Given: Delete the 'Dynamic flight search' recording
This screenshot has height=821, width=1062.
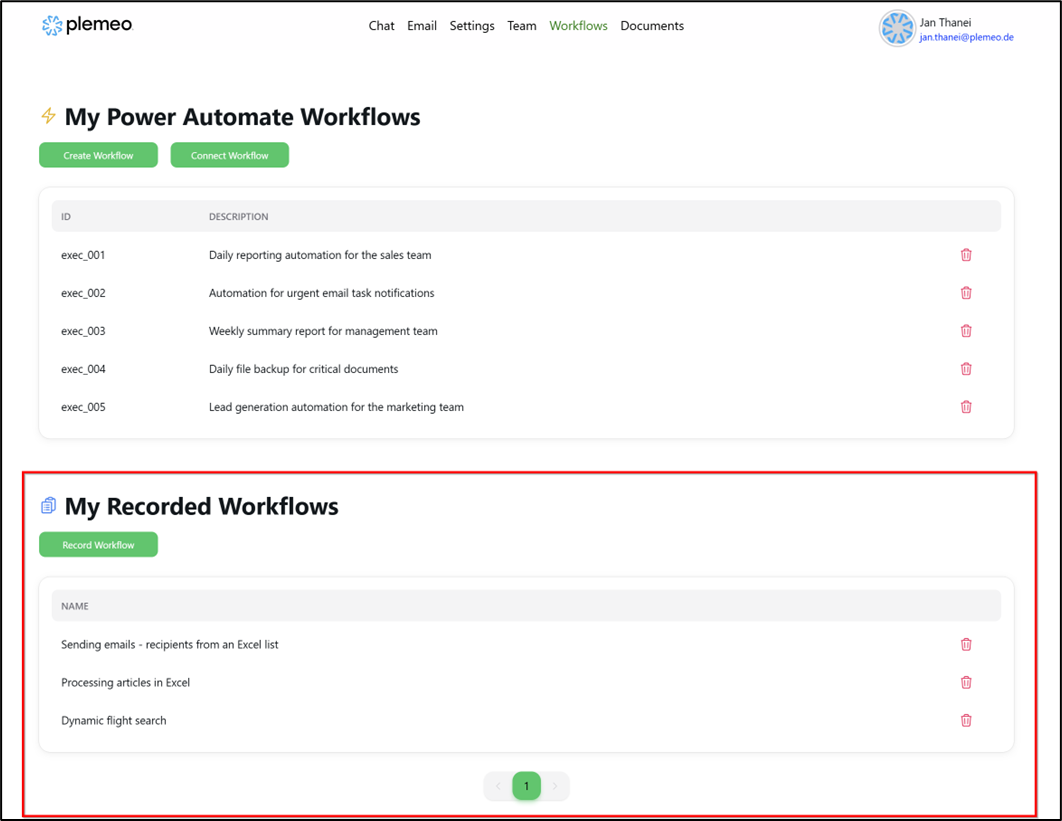Looking at the screenshot, I should (x=965, y=720).
